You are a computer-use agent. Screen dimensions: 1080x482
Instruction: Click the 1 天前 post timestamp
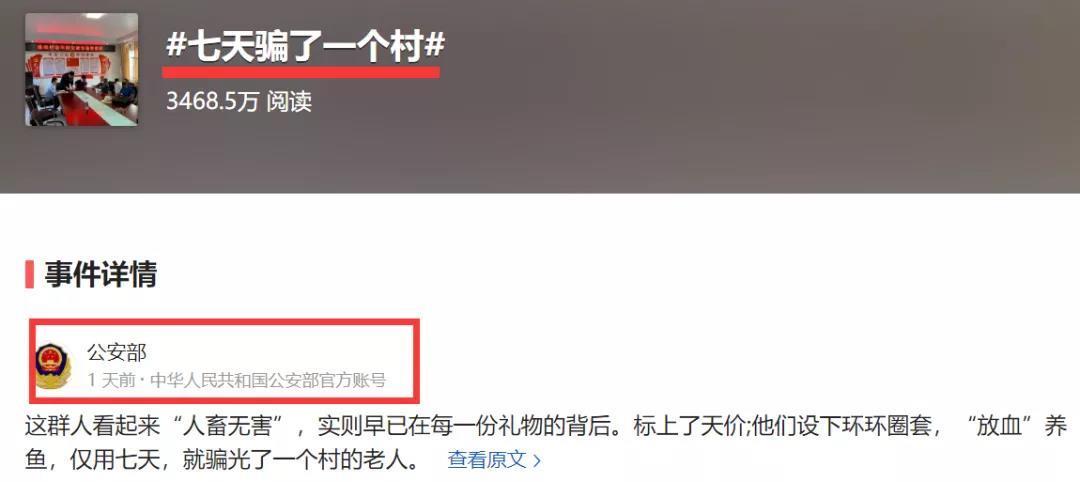pos(112,380)
